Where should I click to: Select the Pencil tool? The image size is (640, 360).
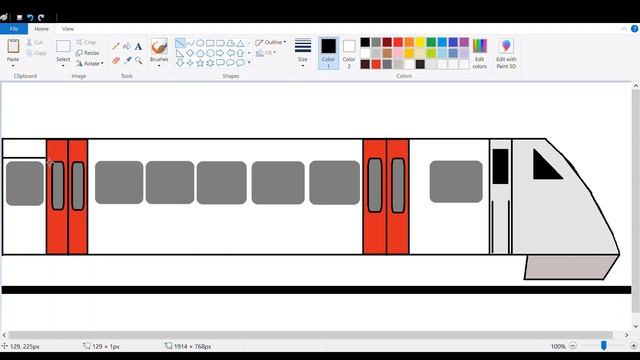point(116,46)
